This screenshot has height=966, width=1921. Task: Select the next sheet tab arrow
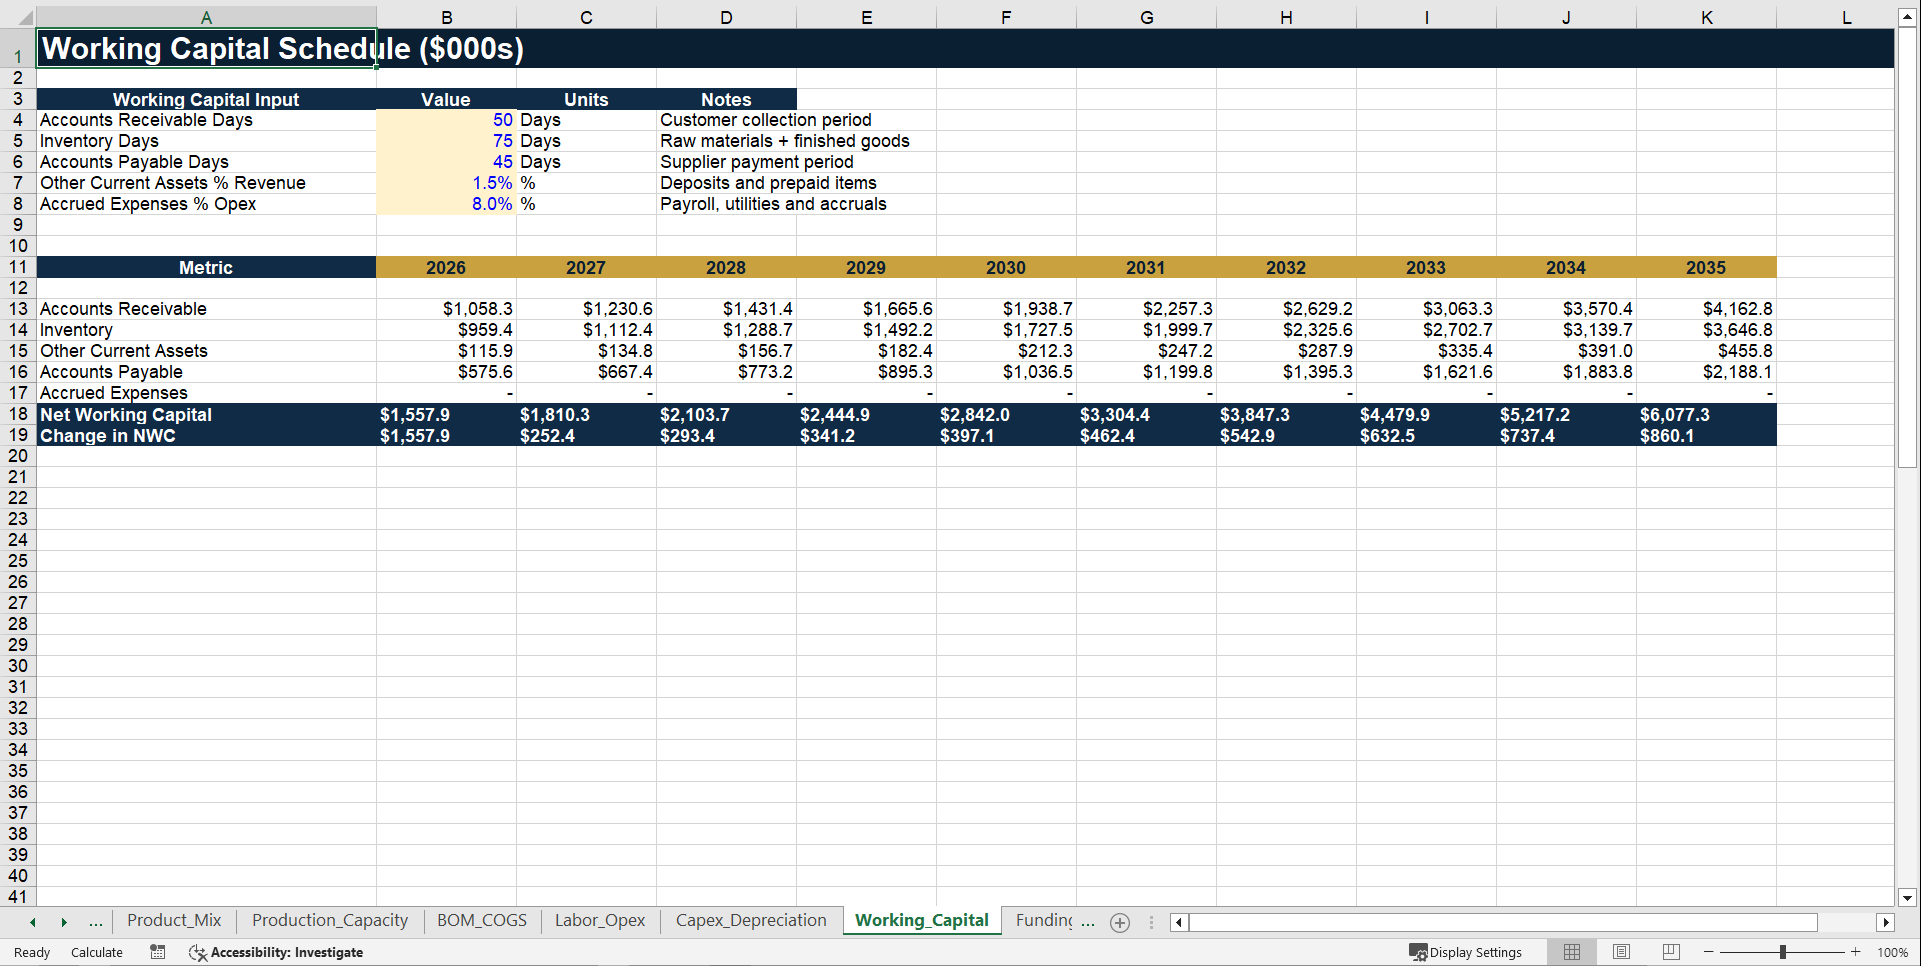pos(64,922)
